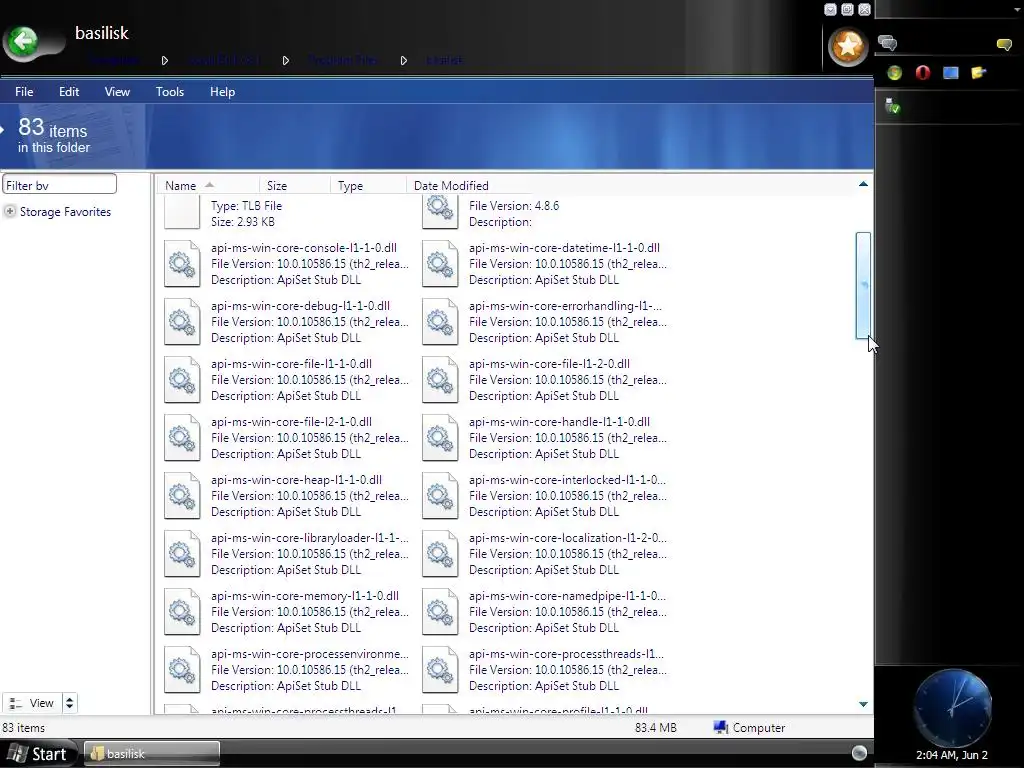Click the vertical scrollbar thumb
The height and width of the screenshot is (768, 1024).
[863, 285]
